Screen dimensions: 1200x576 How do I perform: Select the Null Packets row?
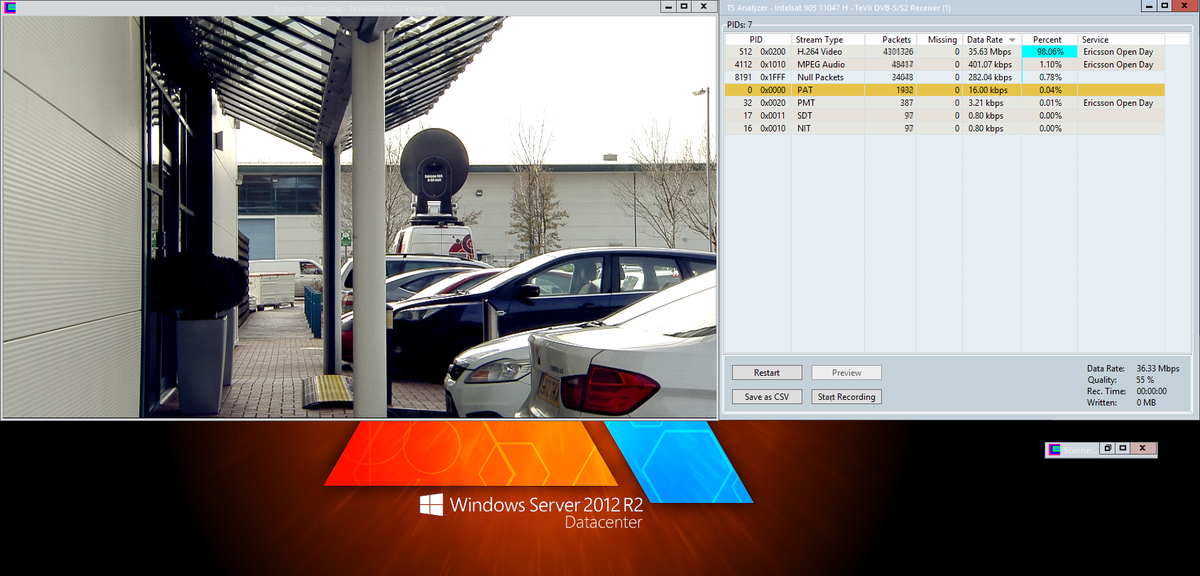[x=945, y=77]
